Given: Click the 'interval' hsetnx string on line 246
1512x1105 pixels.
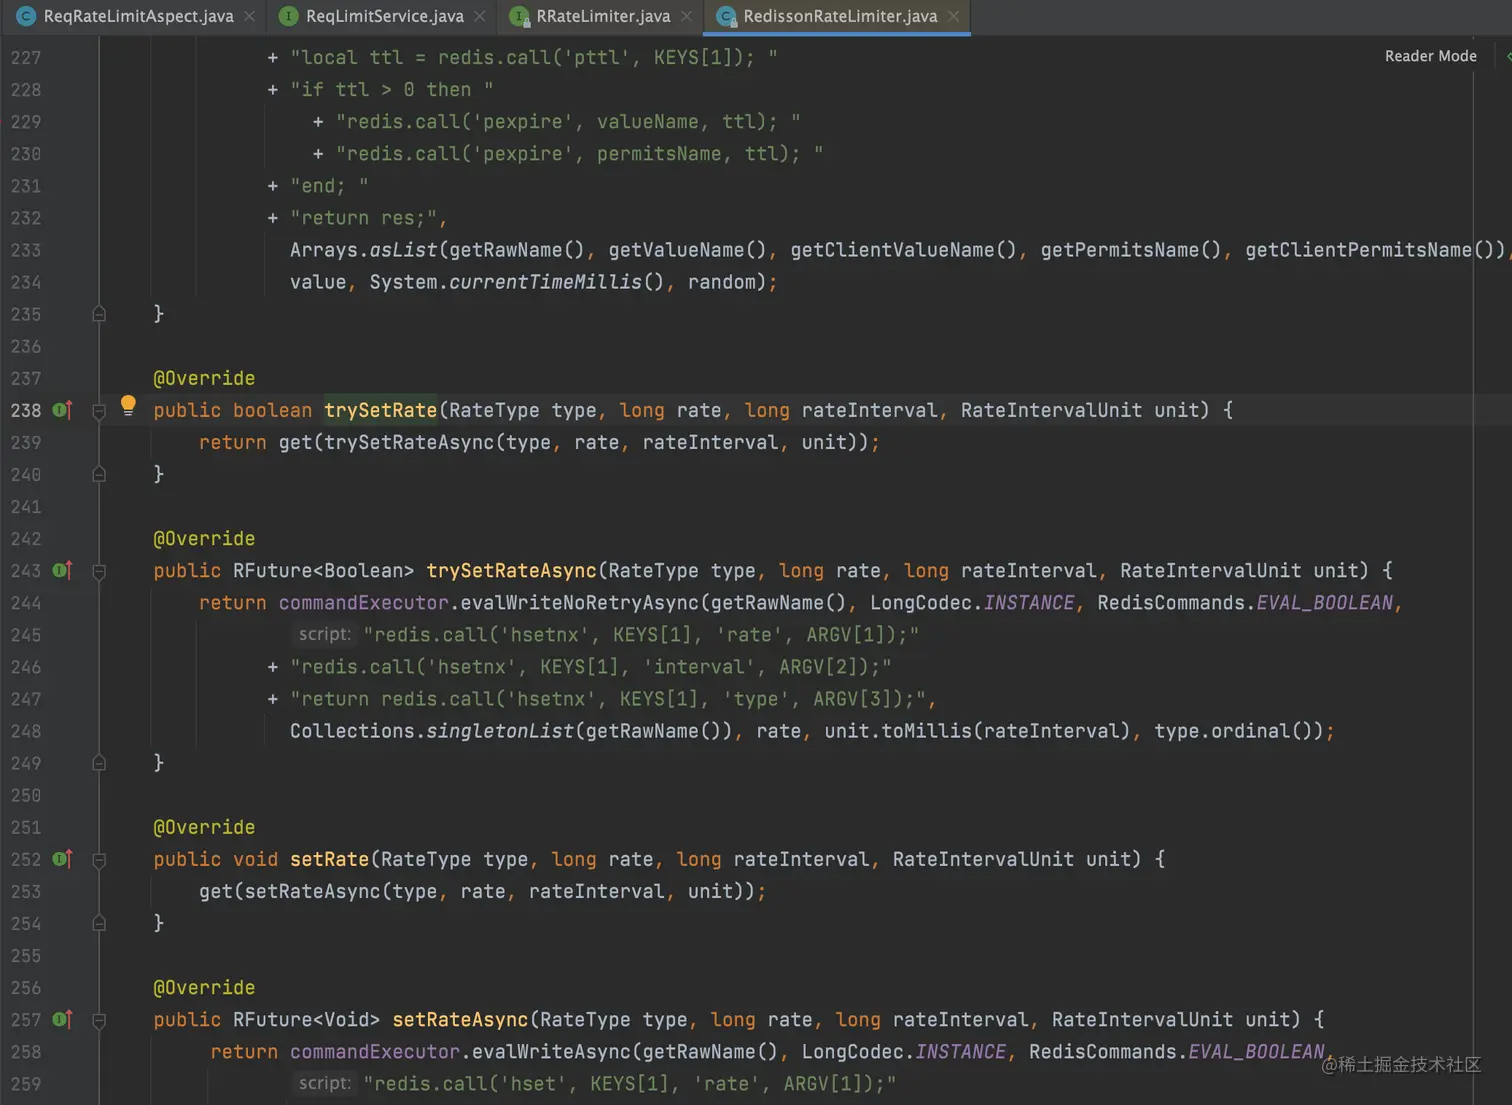Looking at the screenshot, I should point(591,666).
